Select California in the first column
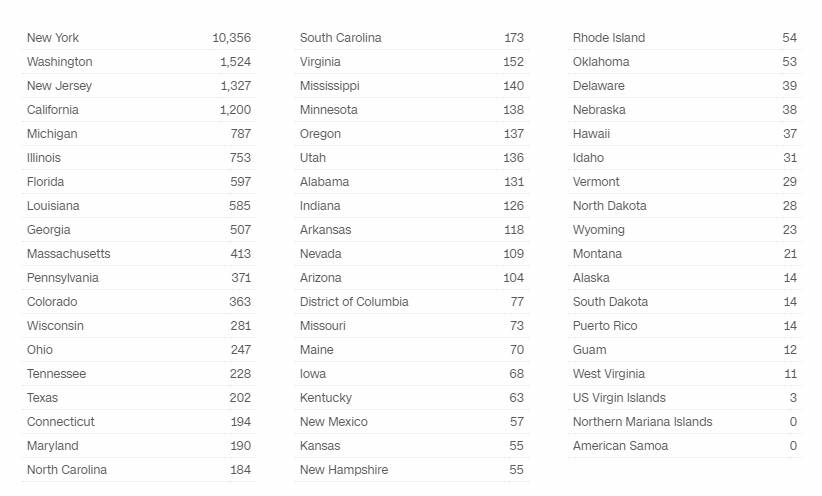 pyautogui.click(x=52, y=110)
